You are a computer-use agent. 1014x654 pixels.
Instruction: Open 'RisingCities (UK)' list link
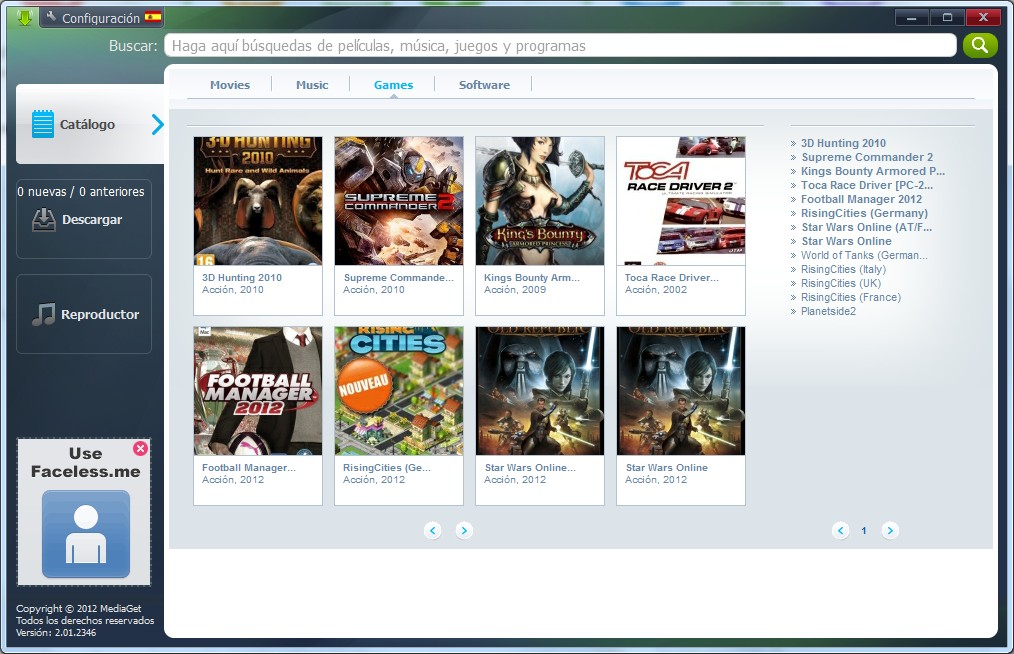pyautogui.click(x=841, y=283)
